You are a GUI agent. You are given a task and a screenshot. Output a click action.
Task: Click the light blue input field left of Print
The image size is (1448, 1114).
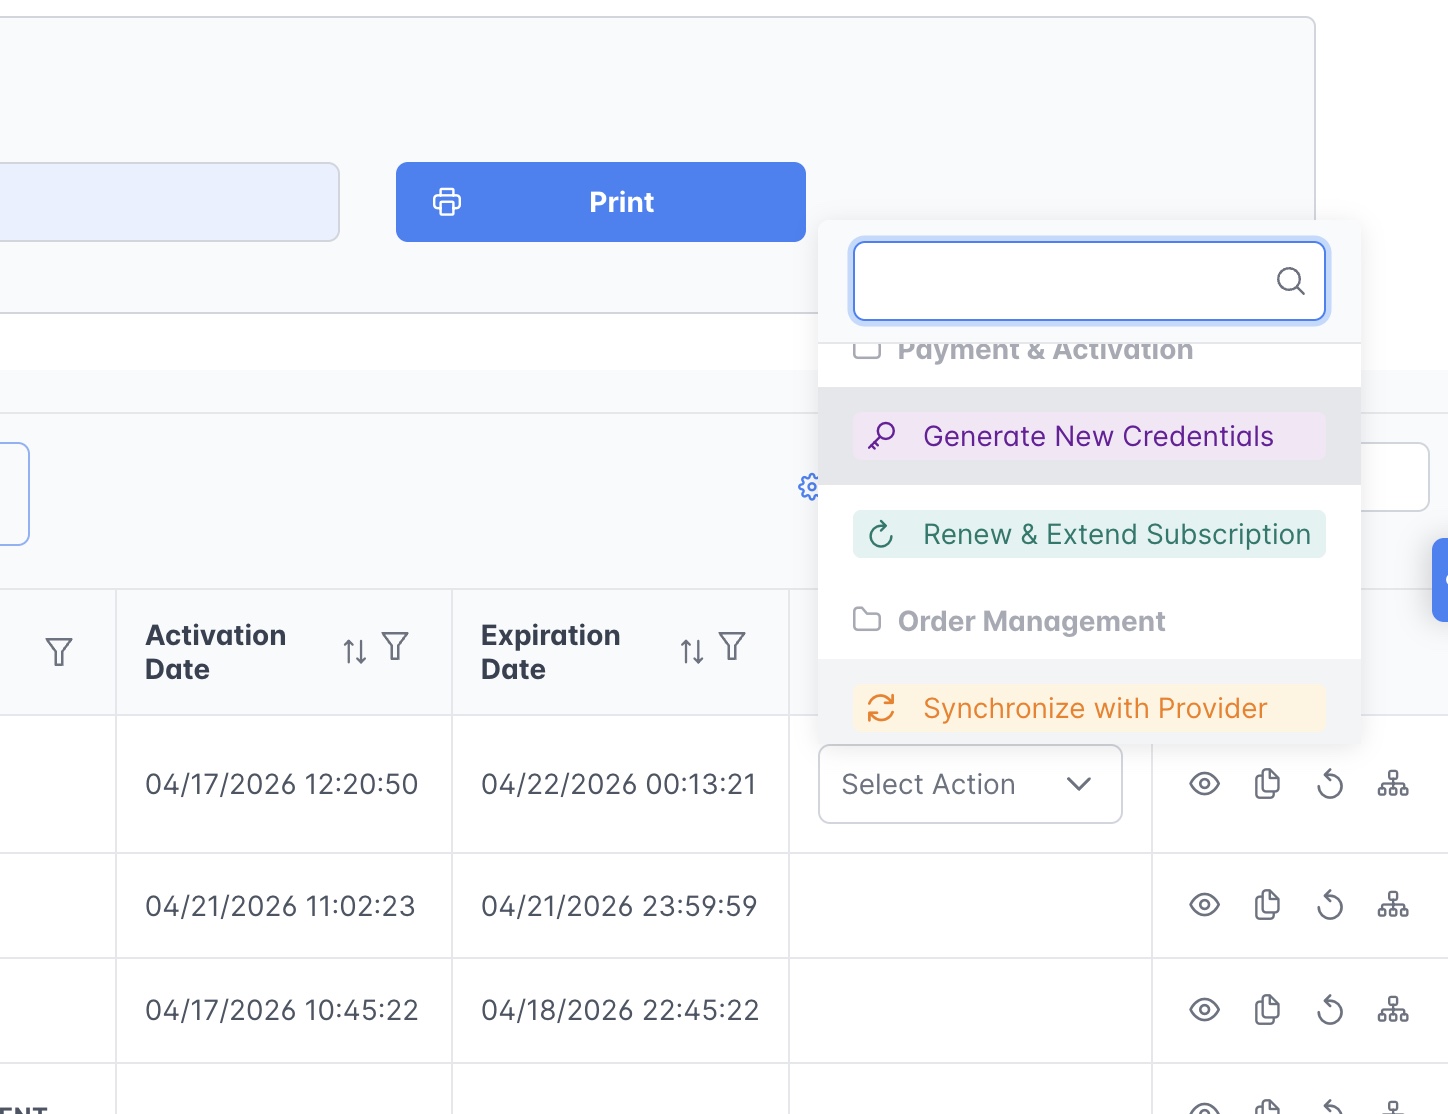coord(169,202)
